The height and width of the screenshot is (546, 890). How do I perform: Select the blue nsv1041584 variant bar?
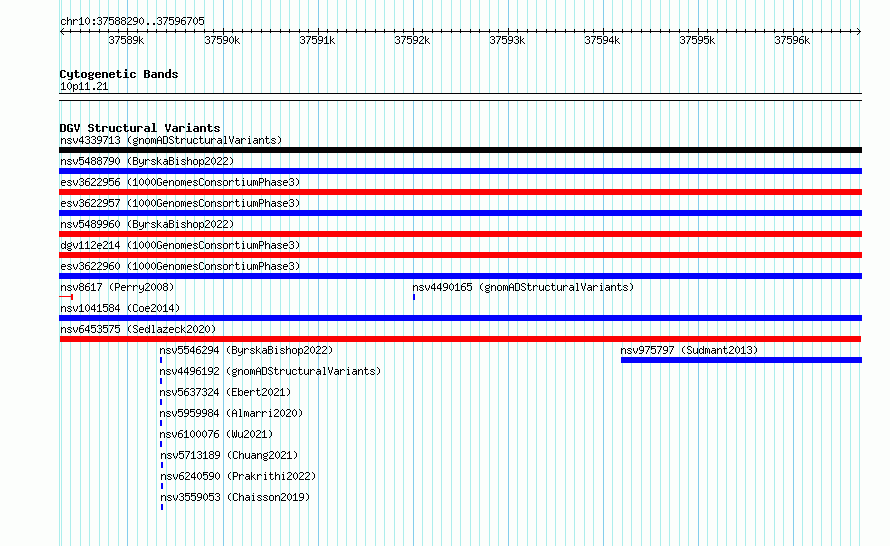(460, 318)
